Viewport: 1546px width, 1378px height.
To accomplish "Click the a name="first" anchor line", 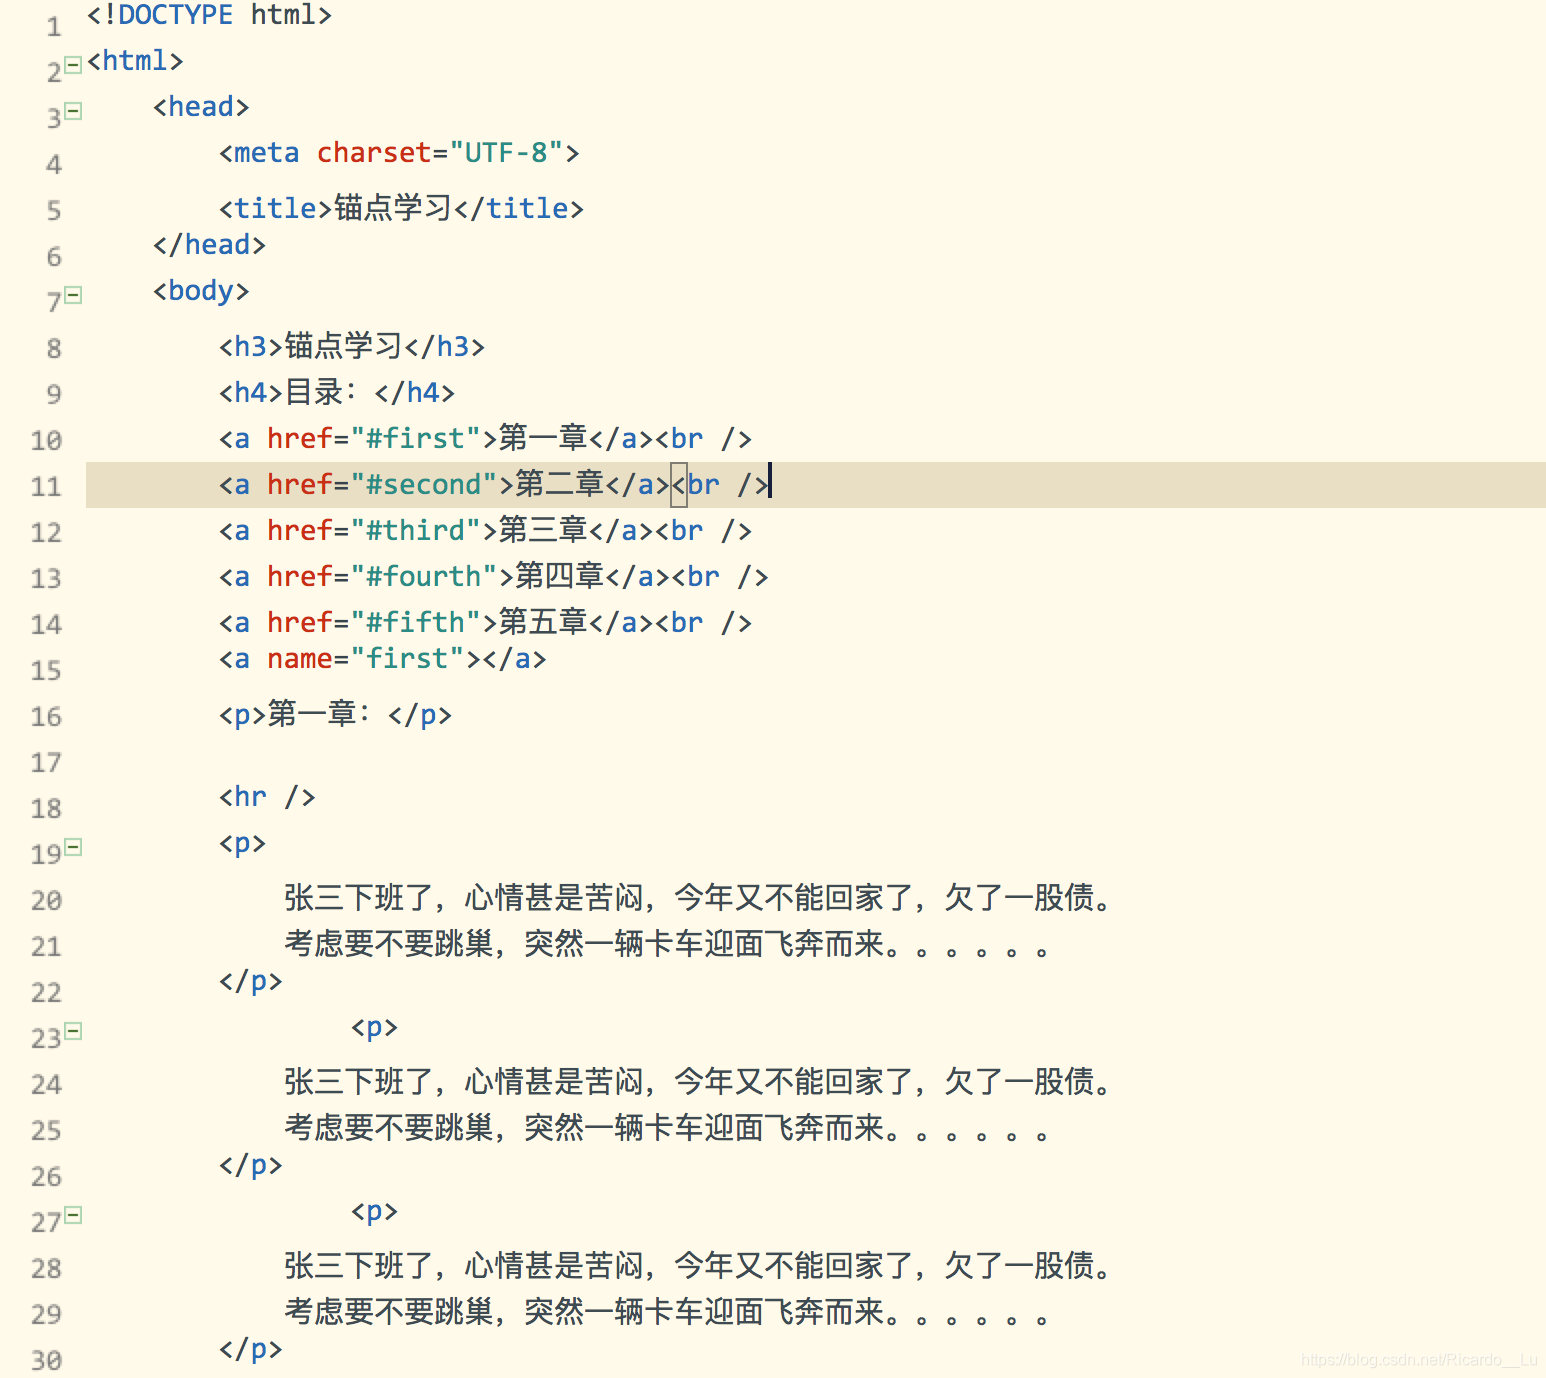I will [x=383, y=659].
